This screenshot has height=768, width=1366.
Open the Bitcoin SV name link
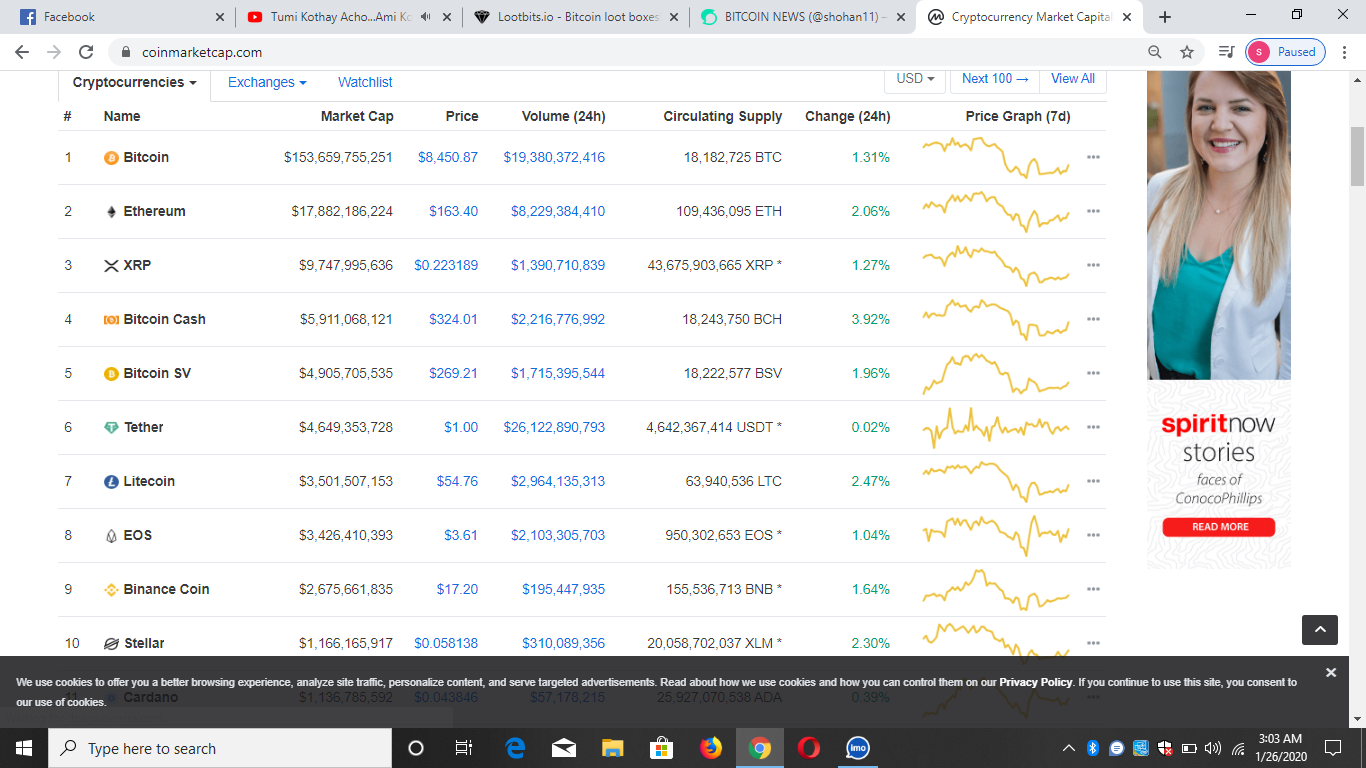tap(157, 374)
